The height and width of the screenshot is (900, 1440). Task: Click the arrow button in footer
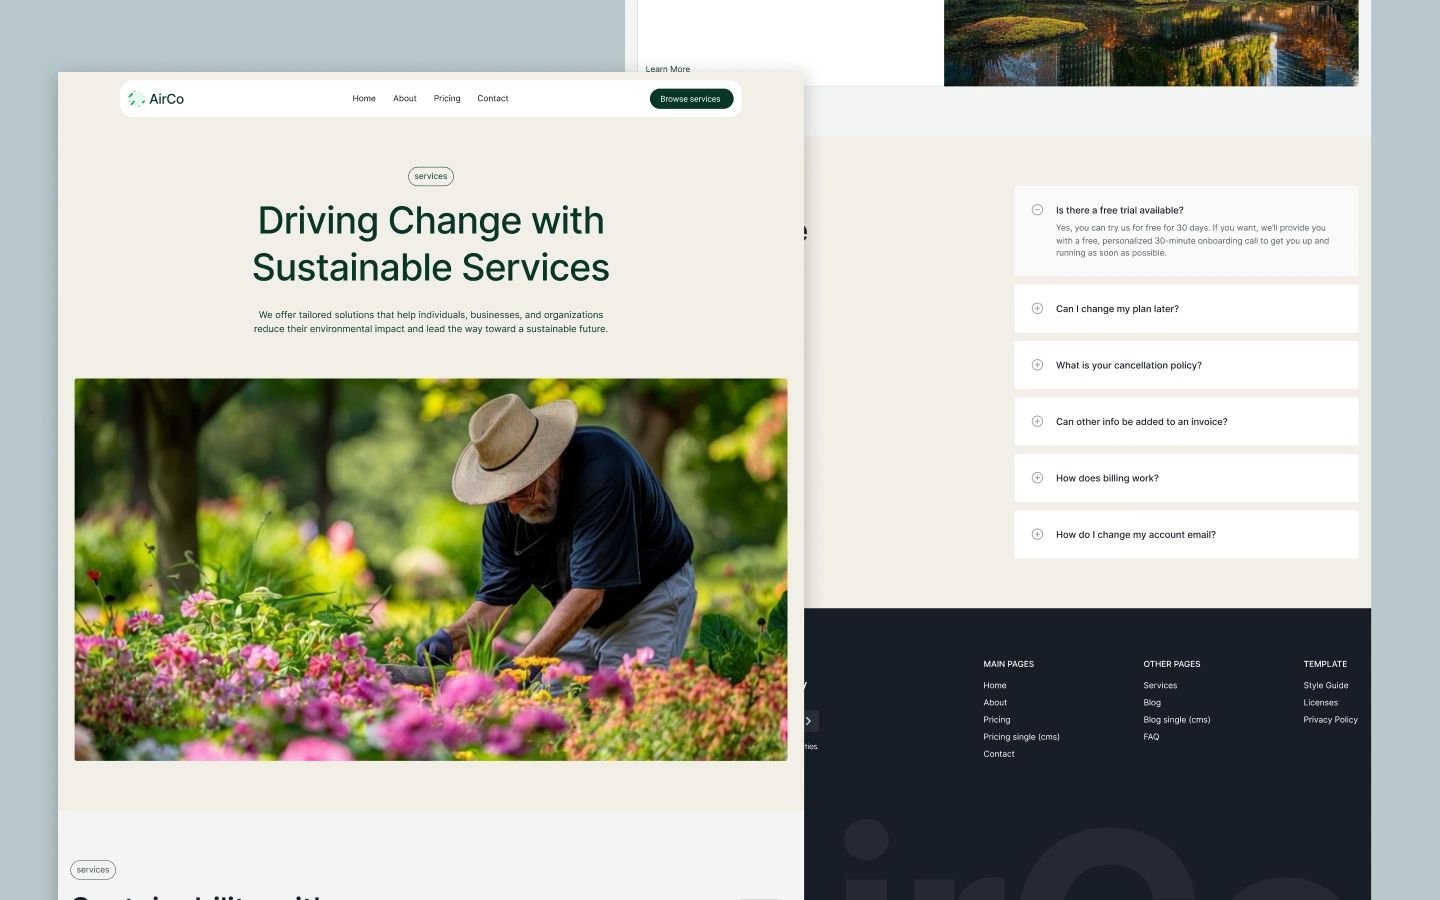(809, 721)
